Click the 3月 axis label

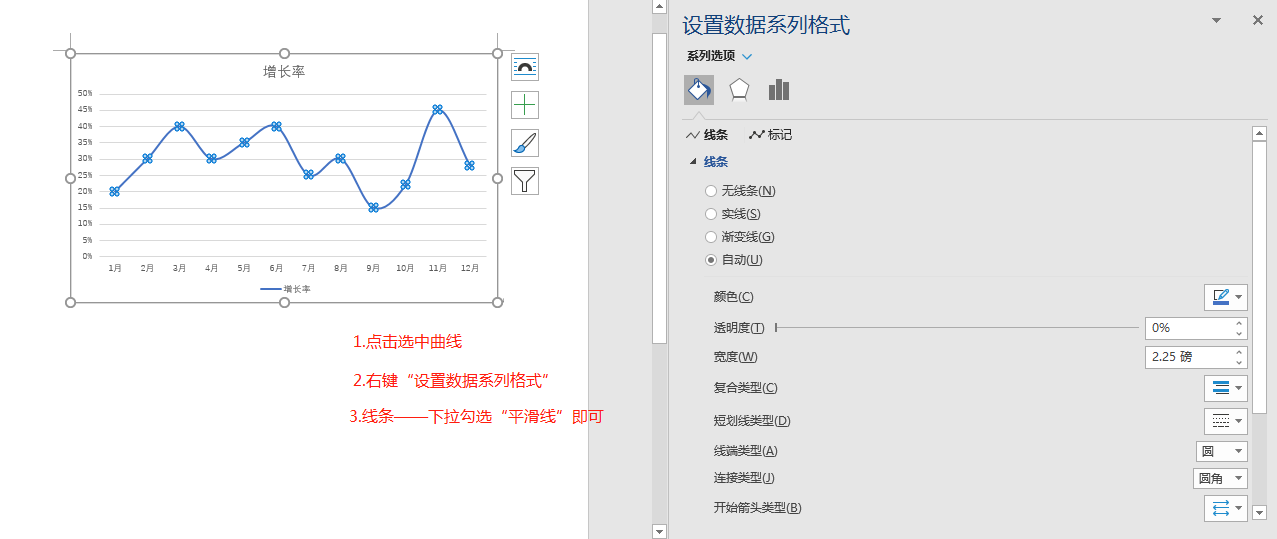[179, 268]
